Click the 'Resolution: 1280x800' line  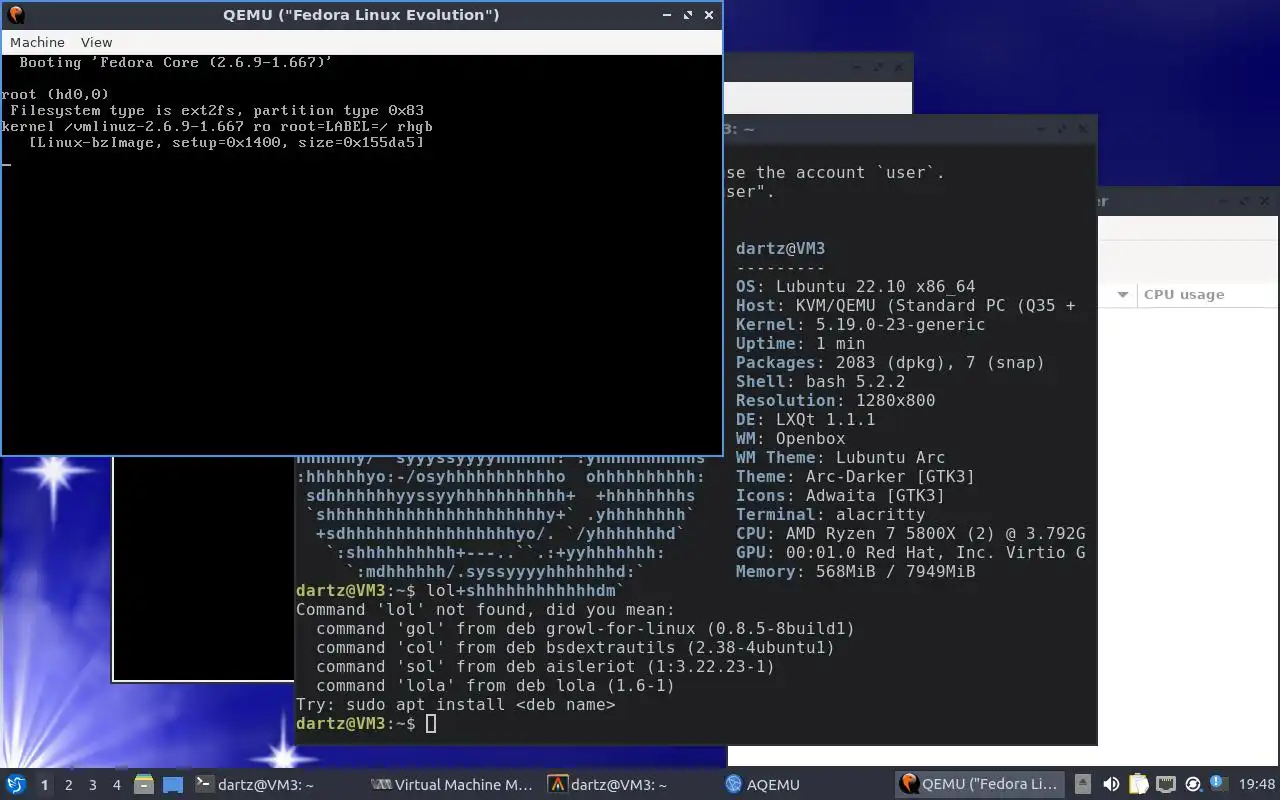[x=836, y=400]
